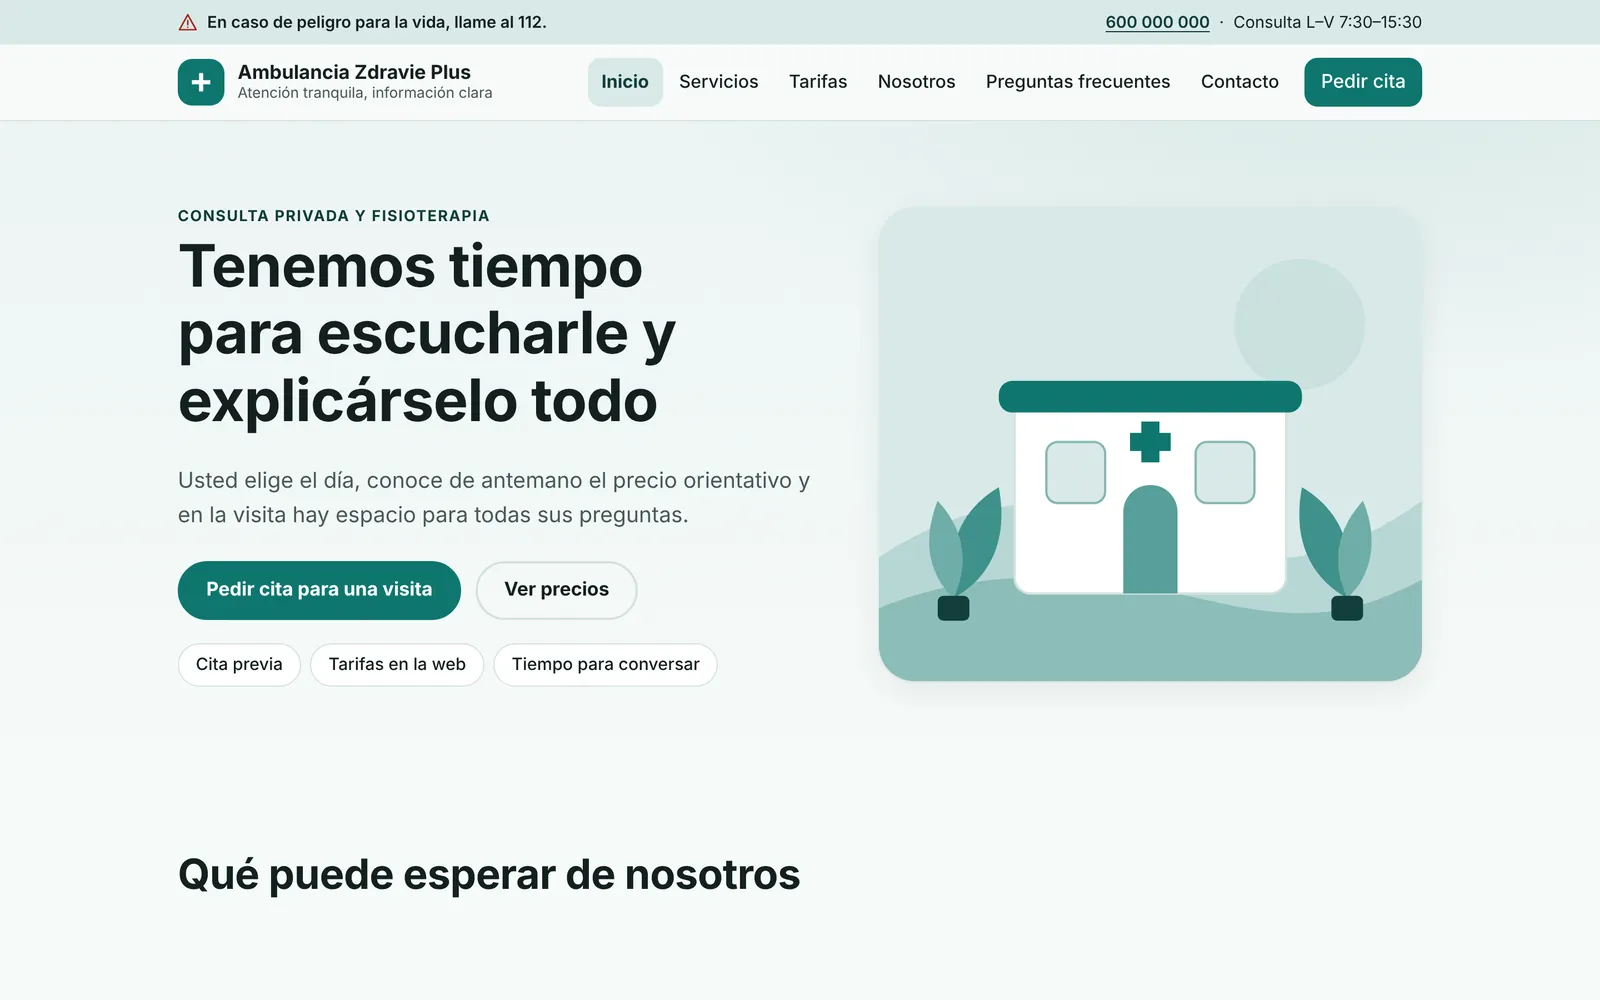The height and width of the screenshot is (1000, 1600).
Task: Click the Cita previa chip
Action: click(239, 664)
